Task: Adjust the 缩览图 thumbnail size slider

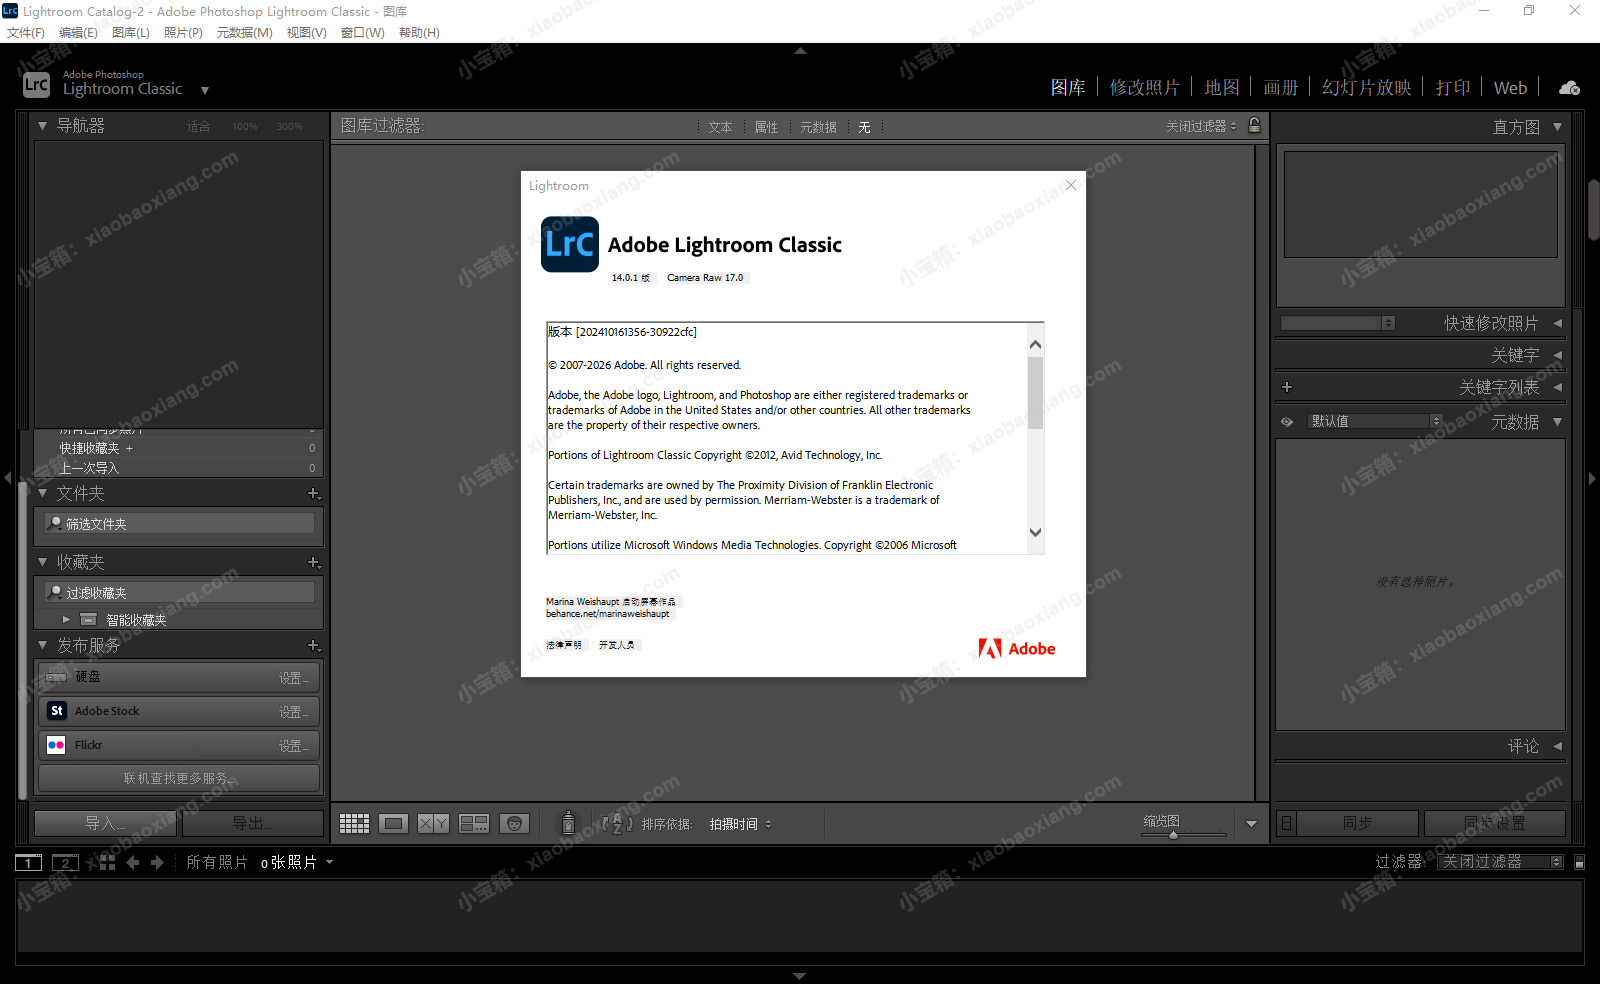Action: coord(1173,834)
